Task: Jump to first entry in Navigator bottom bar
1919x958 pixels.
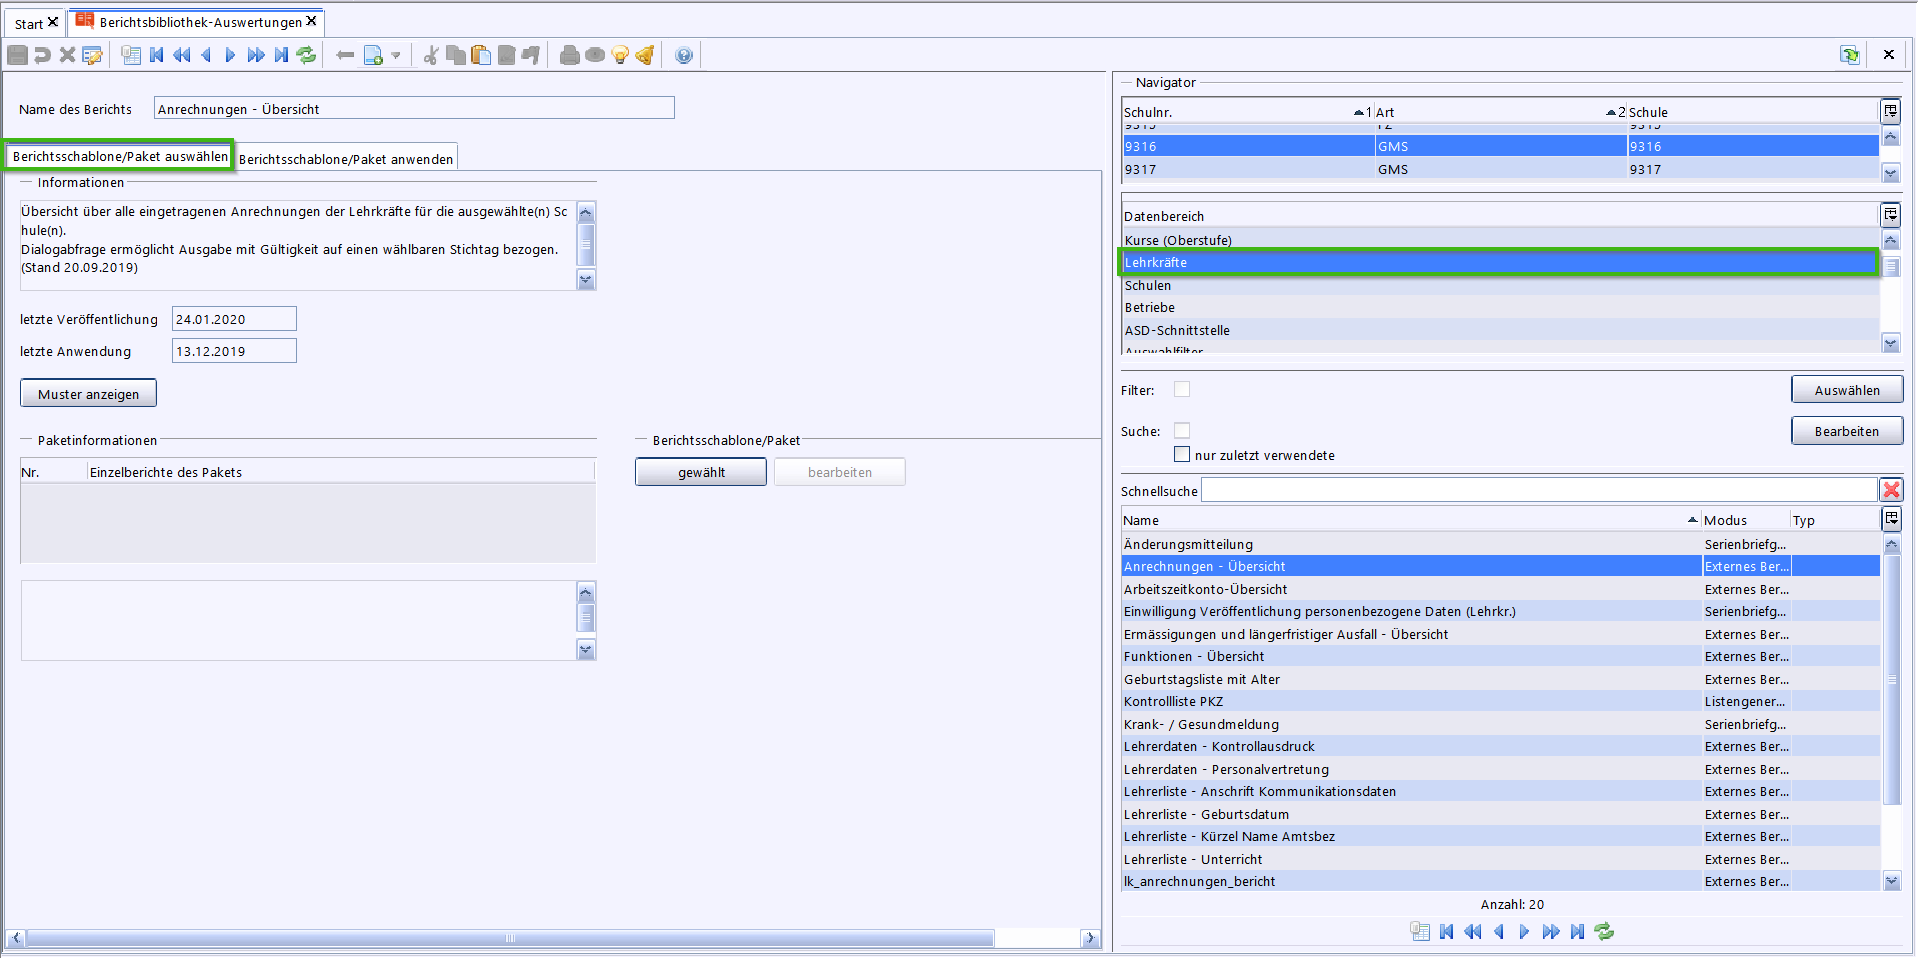Action: pyautogui.click(x=1446, y=931)
